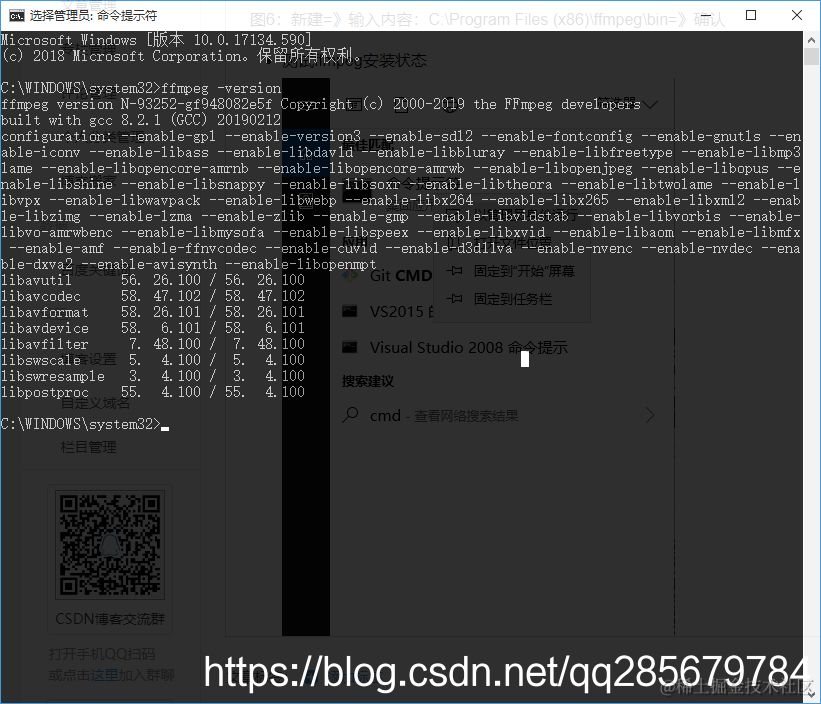Open Visual Studio 2008 命令提示 result
The height and width of the screenshot is (704, 821).
coord(469,348)
